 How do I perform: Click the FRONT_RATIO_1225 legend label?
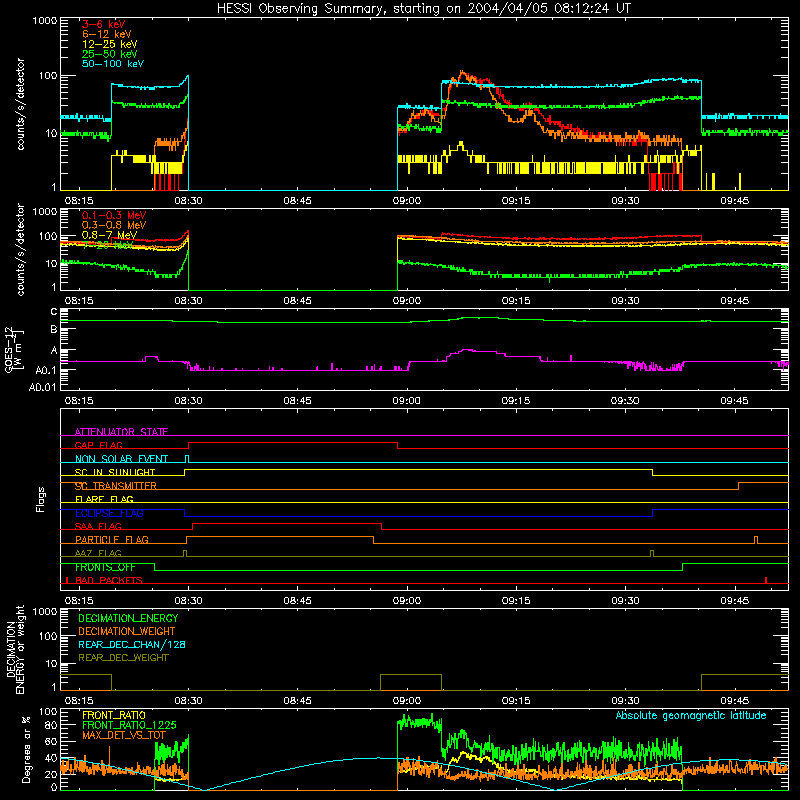click(x=129, y=725)
